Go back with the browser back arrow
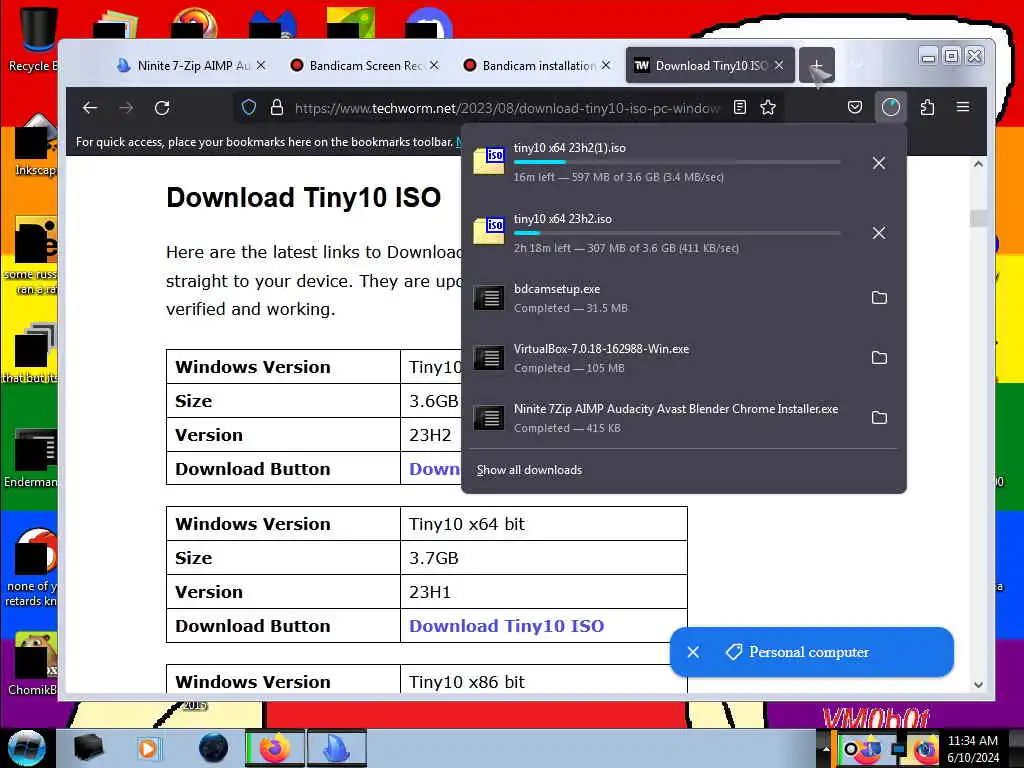Screen dimensions: 1024x768 [x=90, y=108]
